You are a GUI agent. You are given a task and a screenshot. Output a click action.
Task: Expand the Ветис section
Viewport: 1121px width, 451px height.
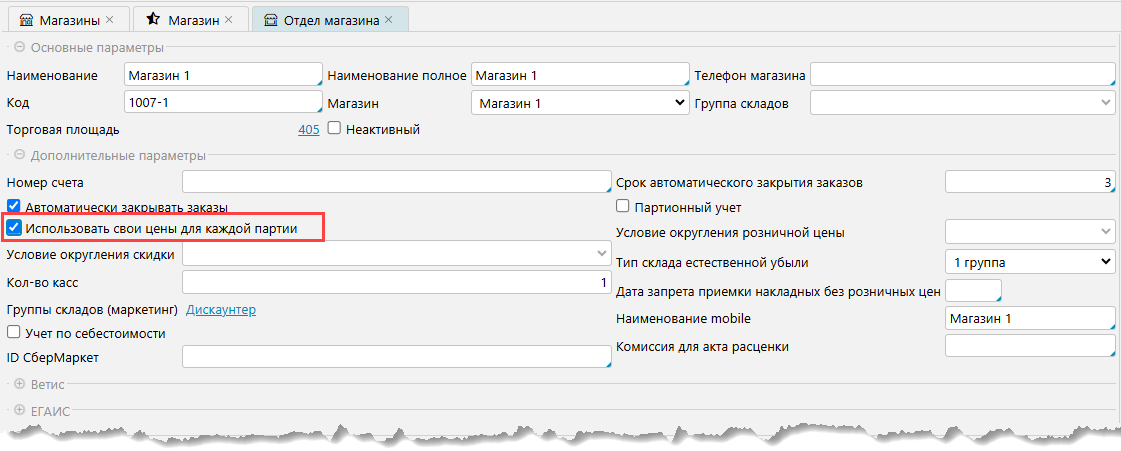19,383
